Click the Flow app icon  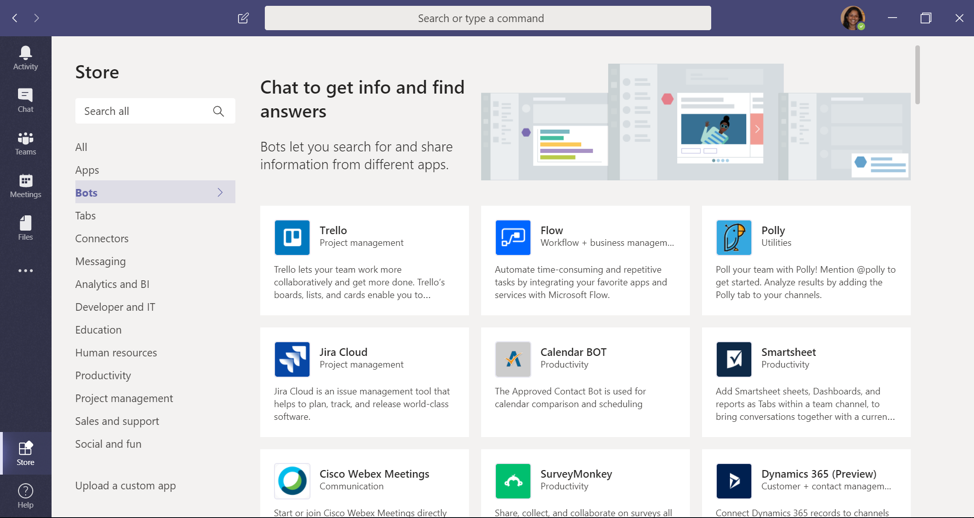(513, 237)
